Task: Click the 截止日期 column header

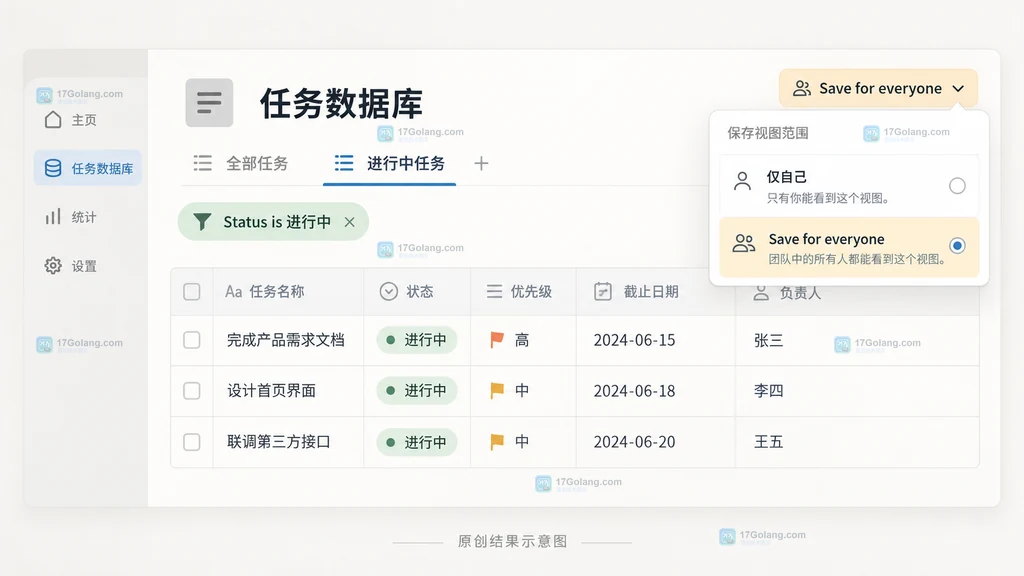Action: 656,291
